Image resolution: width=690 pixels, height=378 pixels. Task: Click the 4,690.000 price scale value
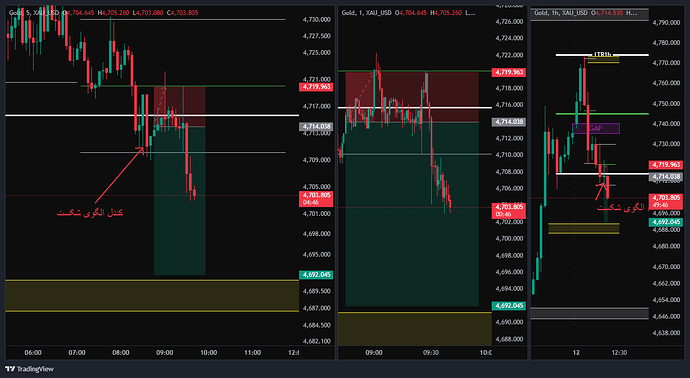click(510, 322)
